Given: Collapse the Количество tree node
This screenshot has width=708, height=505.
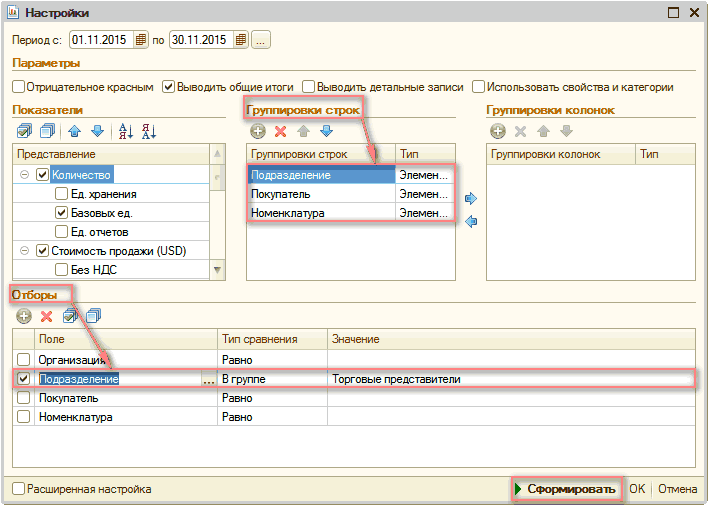Looking at the screenshot, I should tap(23, 175).
